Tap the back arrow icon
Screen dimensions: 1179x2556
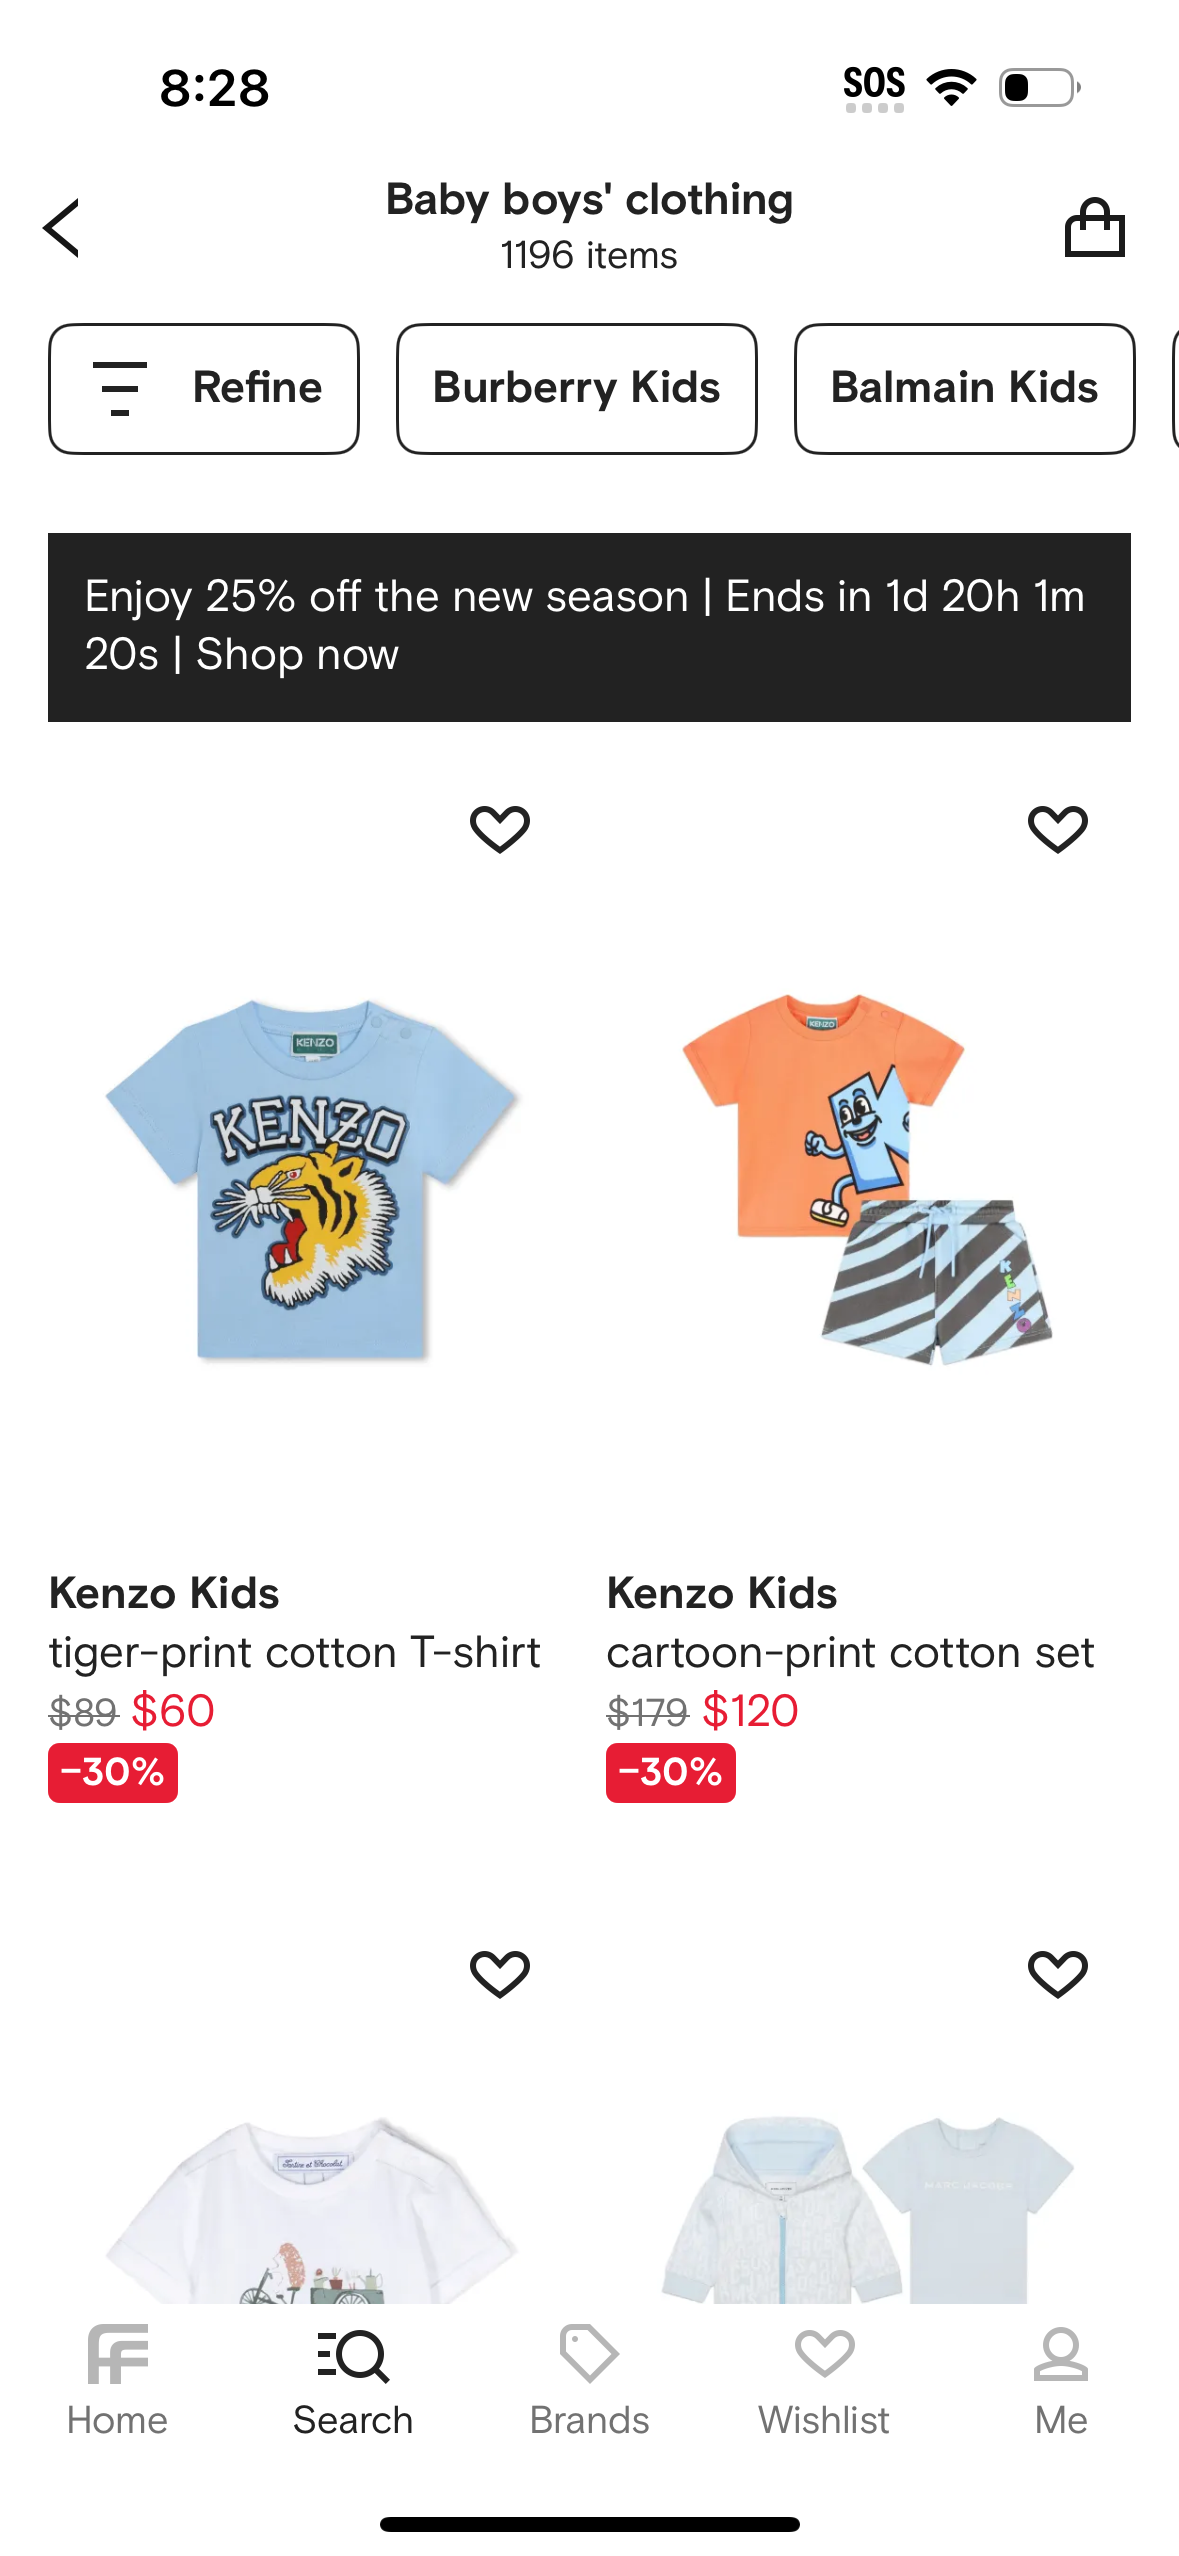[x=62, y=228]
